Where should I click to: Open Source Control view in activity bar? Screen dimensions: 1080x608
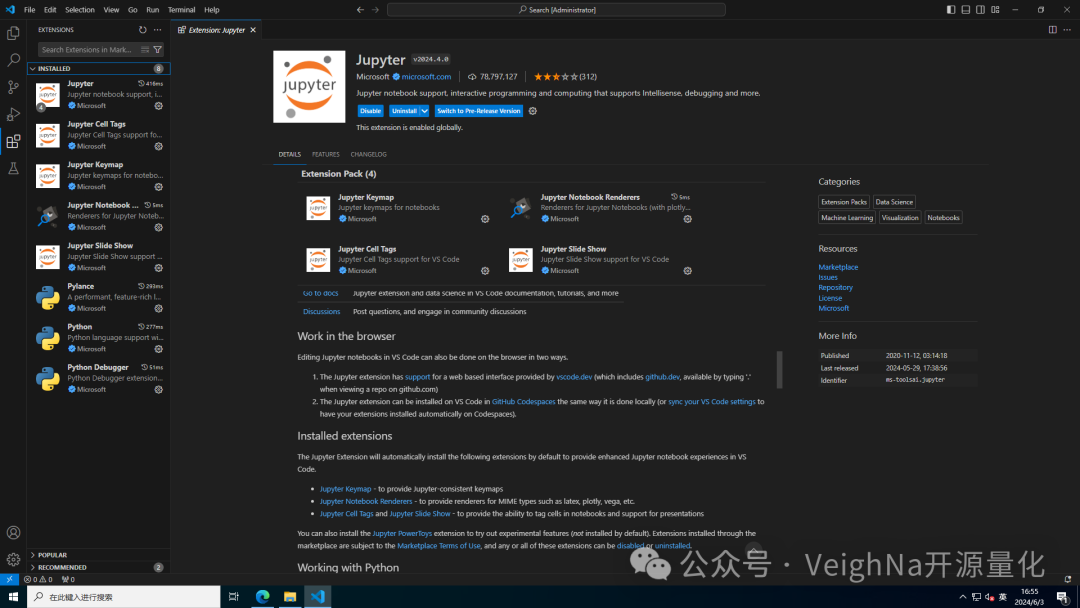(13, 87)
